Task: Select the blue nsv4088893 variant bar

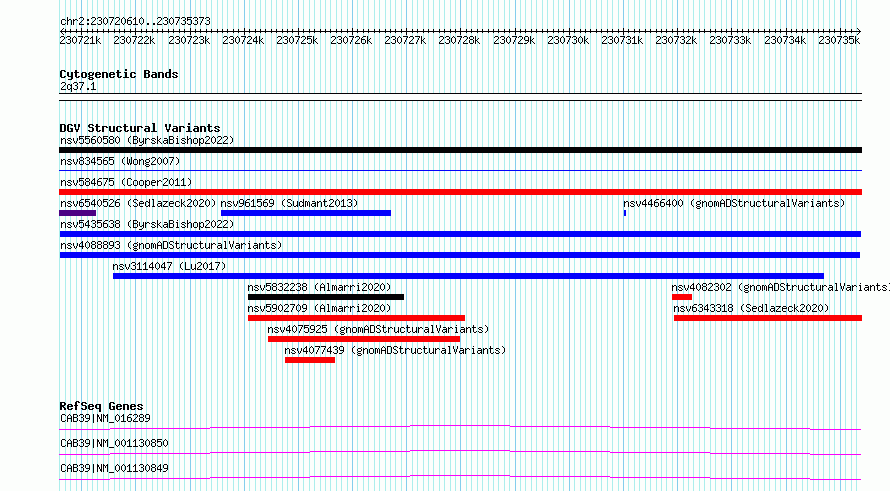Action: 460,255
